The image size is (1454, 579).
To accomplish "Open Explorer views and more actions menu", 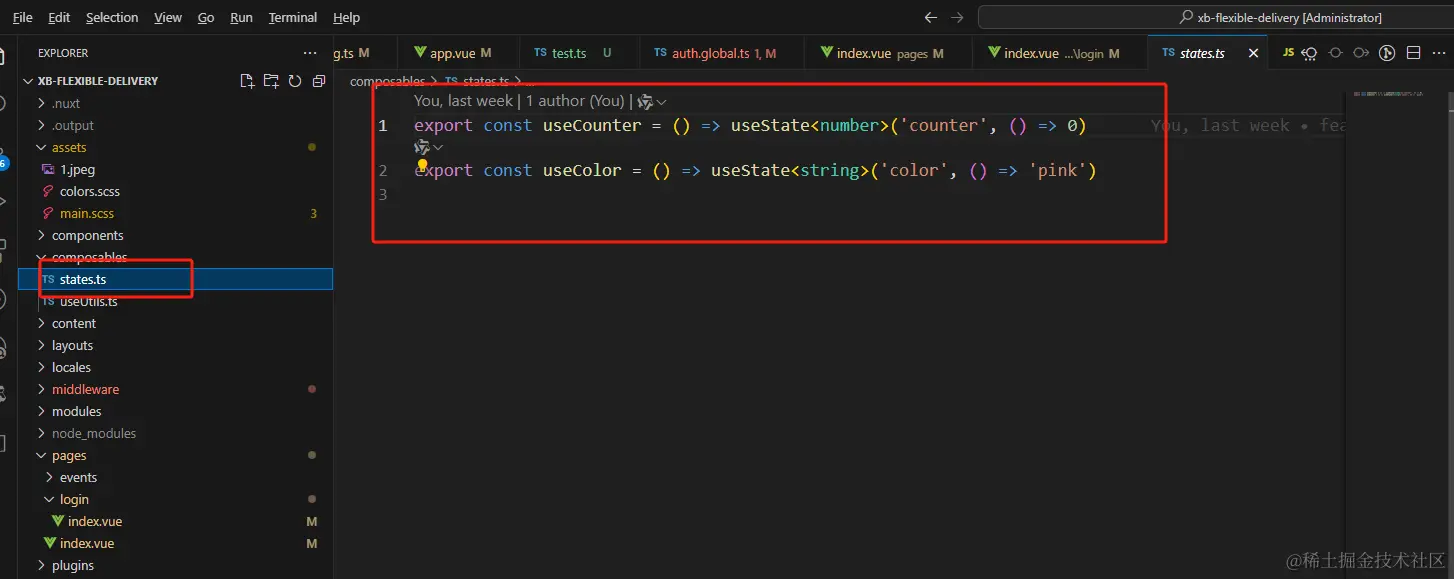I will (x=310, y=53).
